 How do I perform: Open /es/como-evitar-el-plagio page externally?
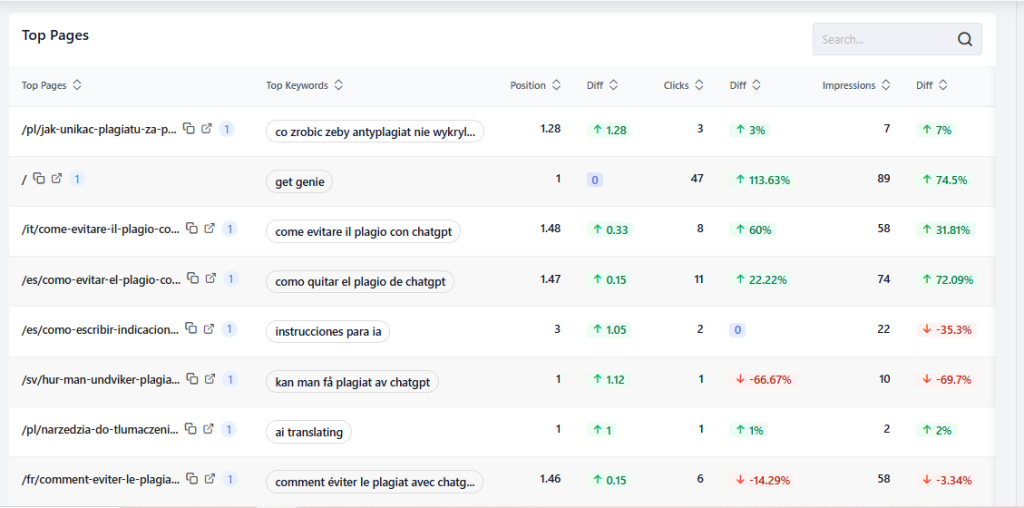tap(210, 278)
